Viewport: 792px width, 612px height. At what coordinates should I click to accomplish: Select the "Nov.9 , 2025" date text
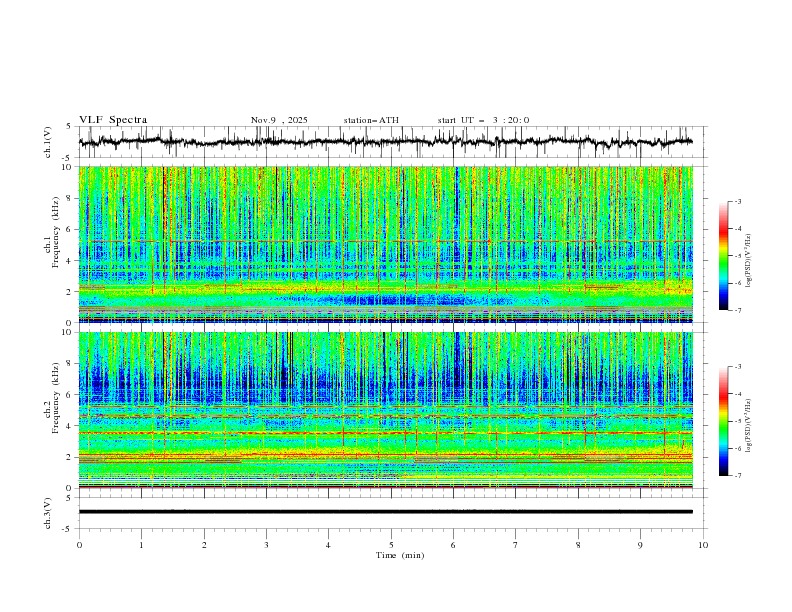click(x=279, y=120)
